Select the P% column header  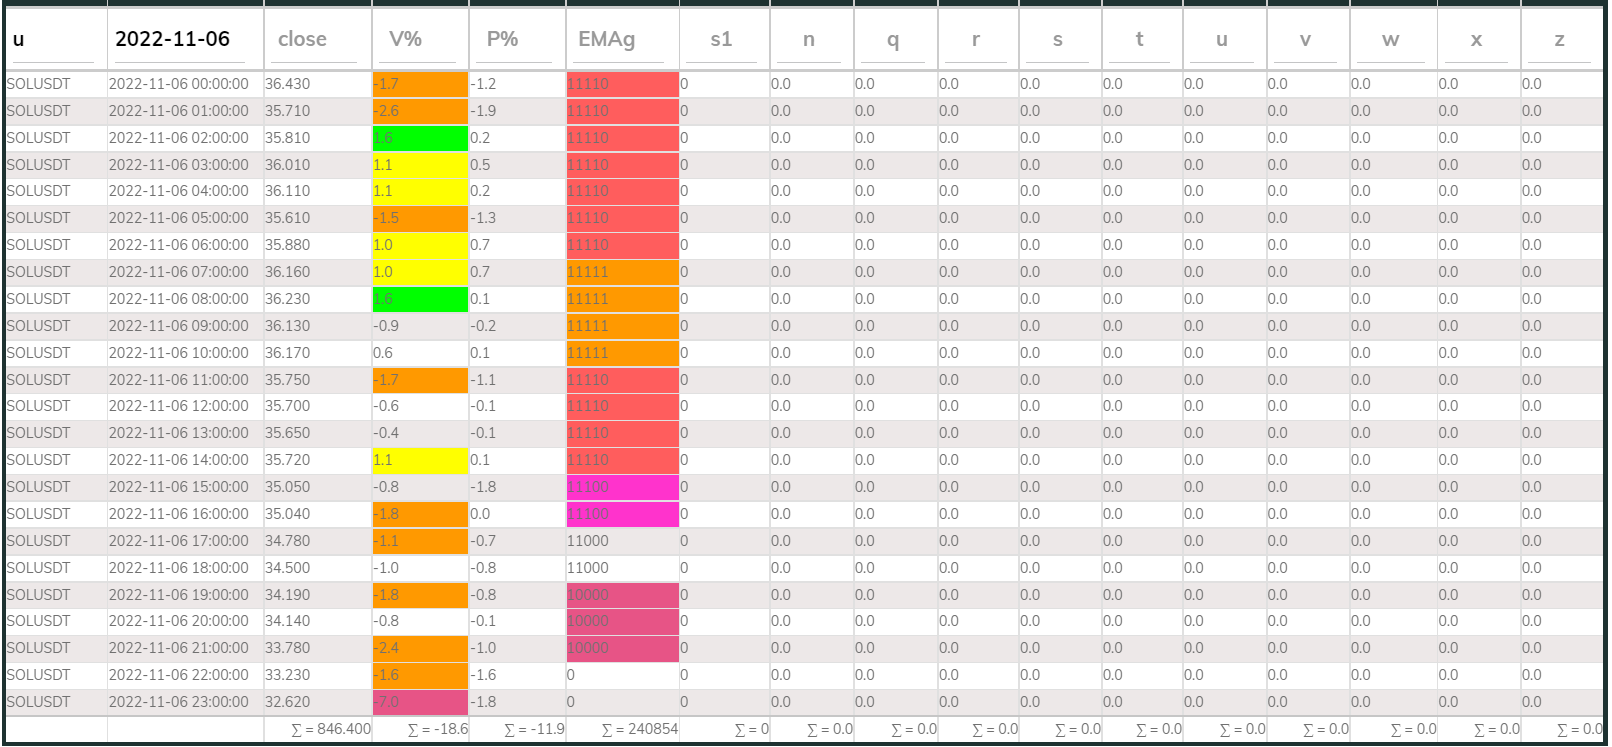coord(502,40)
